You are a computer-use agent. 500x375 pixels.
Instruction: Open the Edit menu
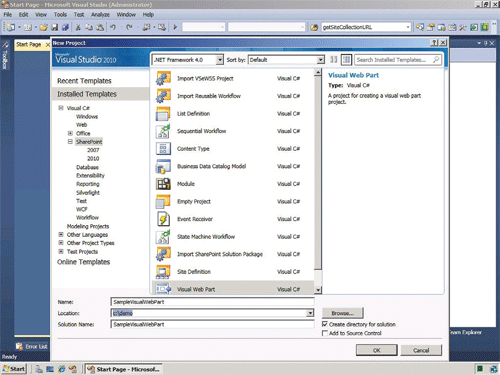coord(23,15)
